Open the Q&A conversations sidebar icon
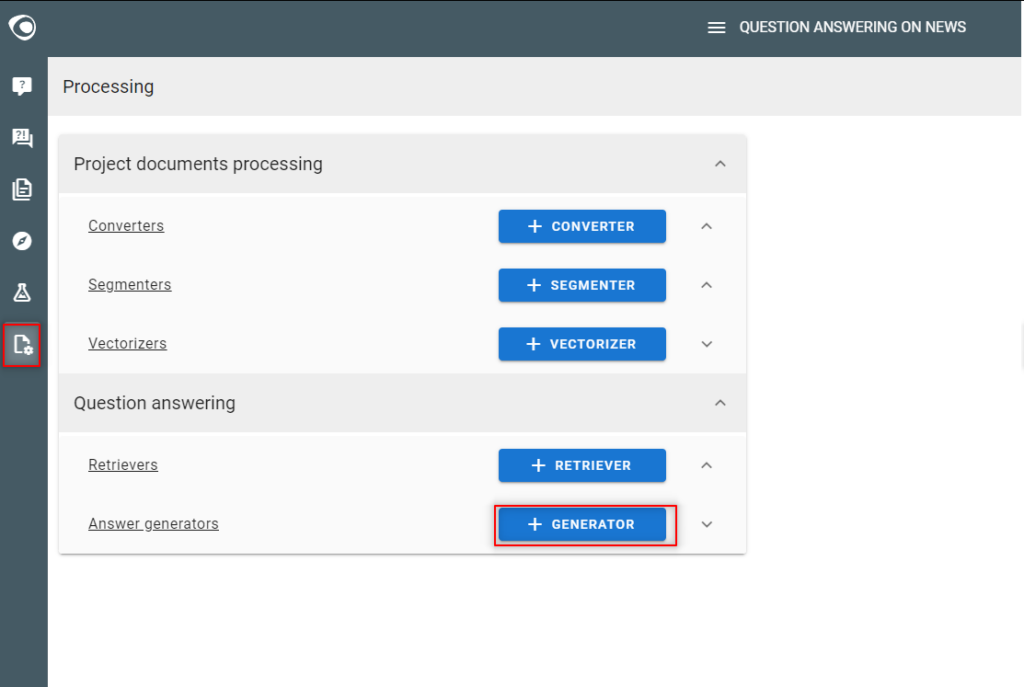 [x=22, y=137]
